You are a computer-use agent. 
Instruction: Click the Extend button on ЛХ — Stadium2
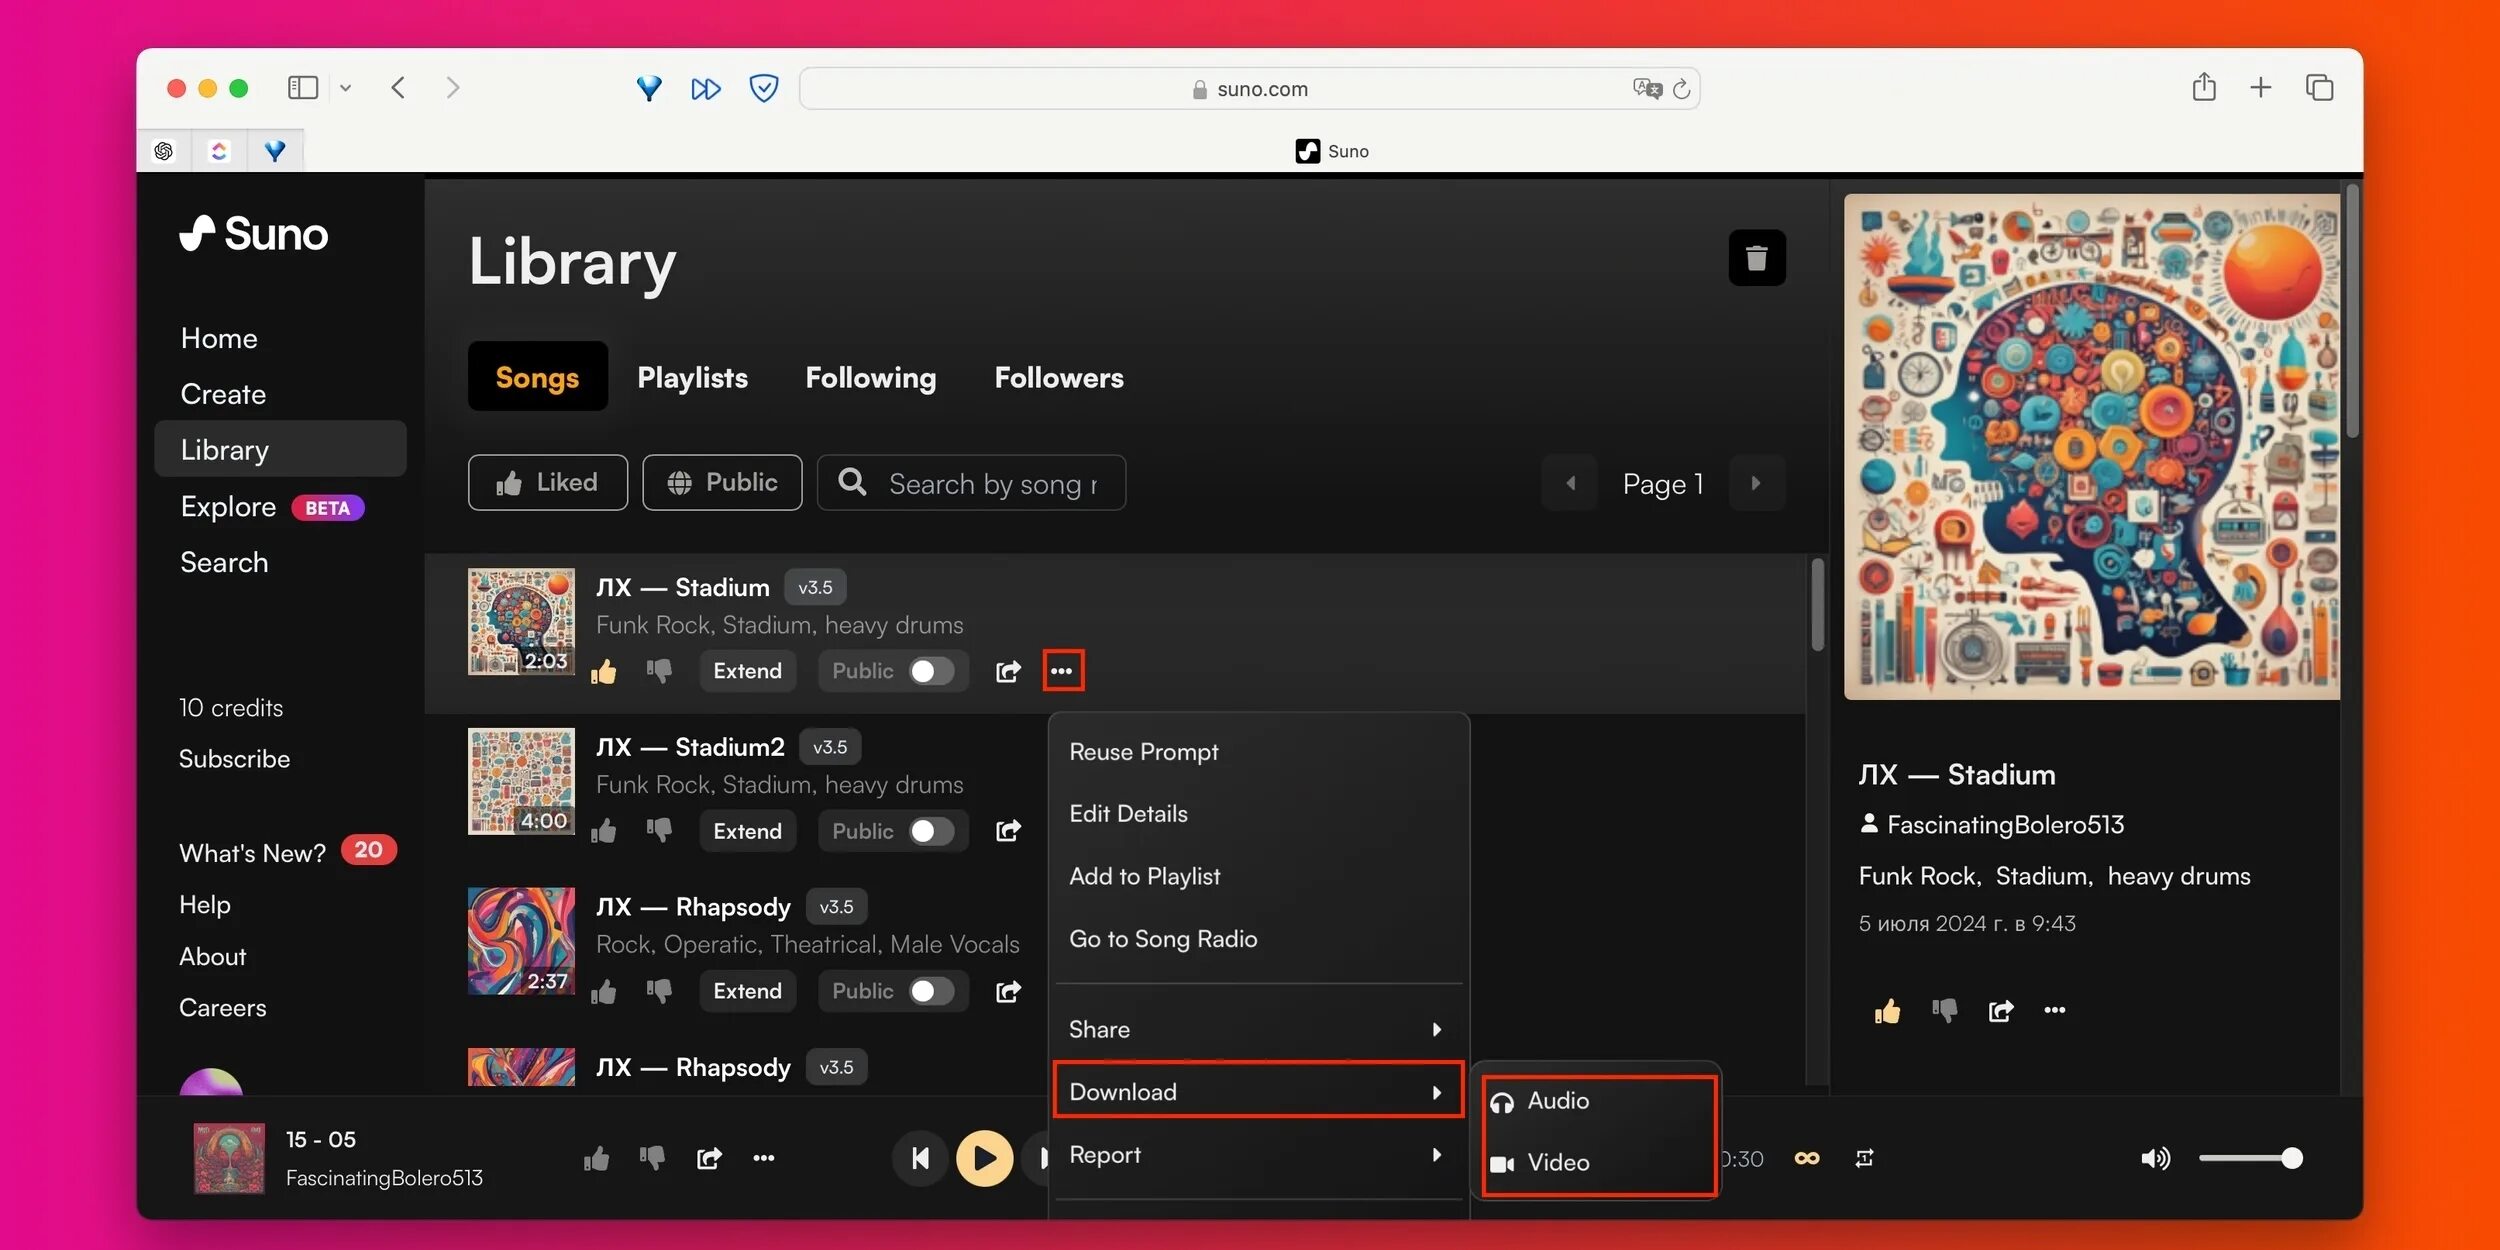747,831
